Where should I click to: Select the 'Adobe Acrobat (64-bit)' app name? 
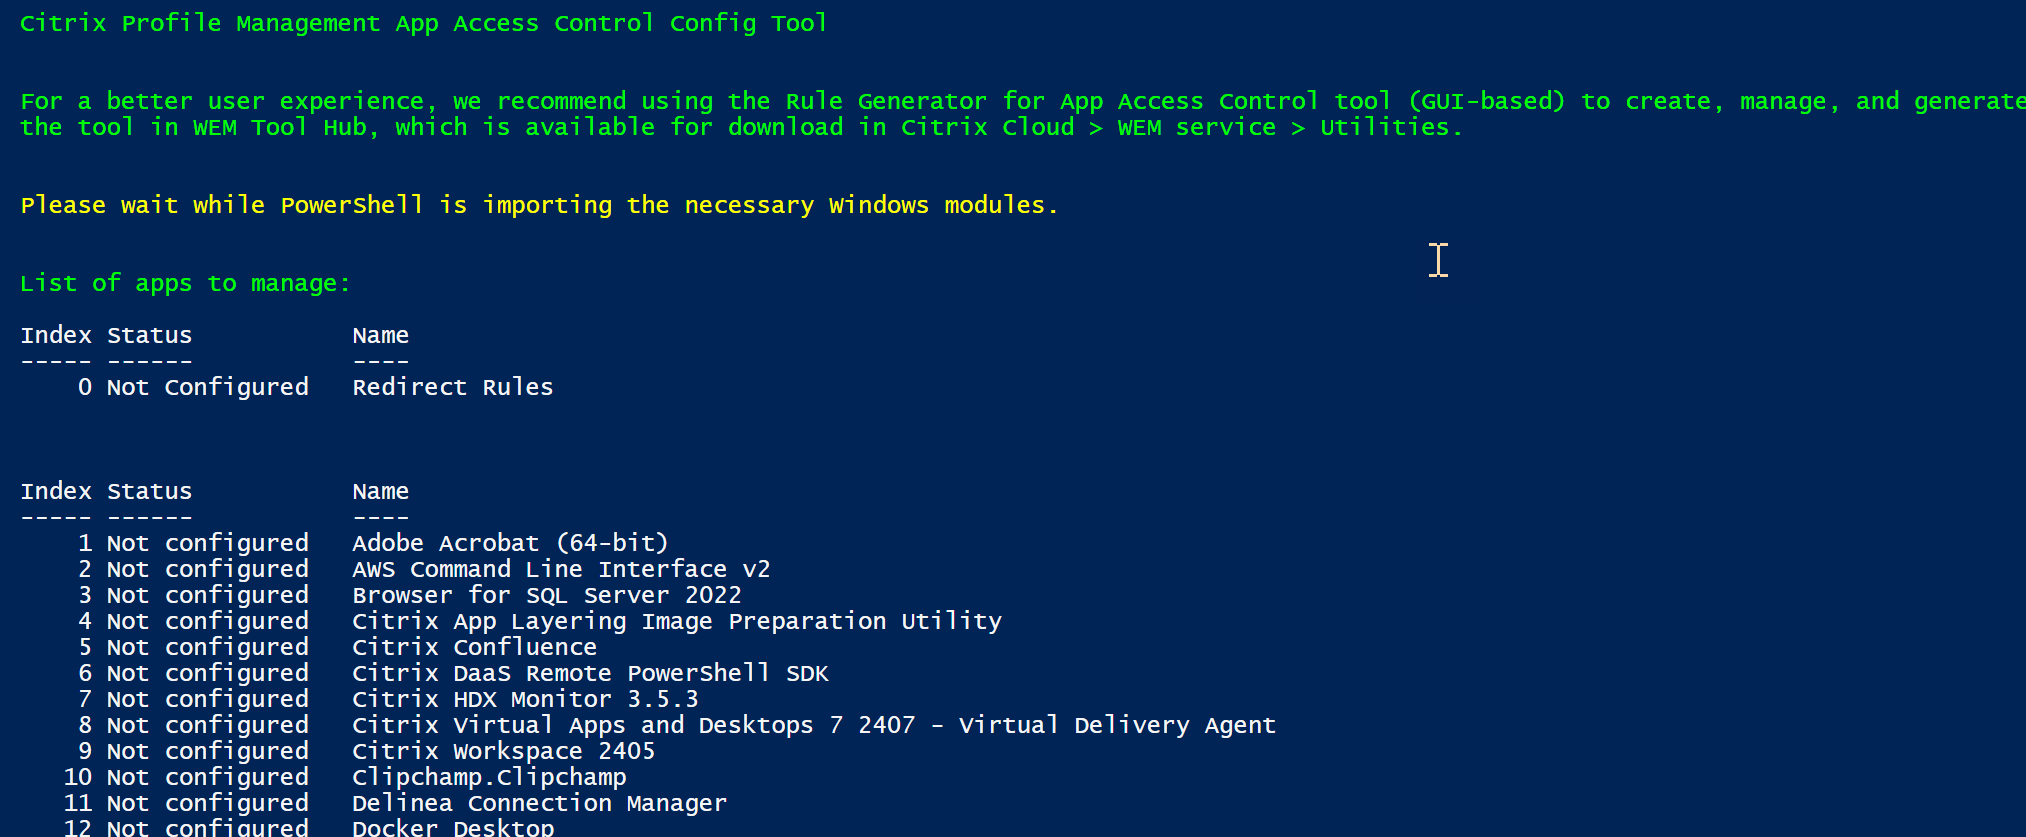pyautogui.click(x=510, y=543)
